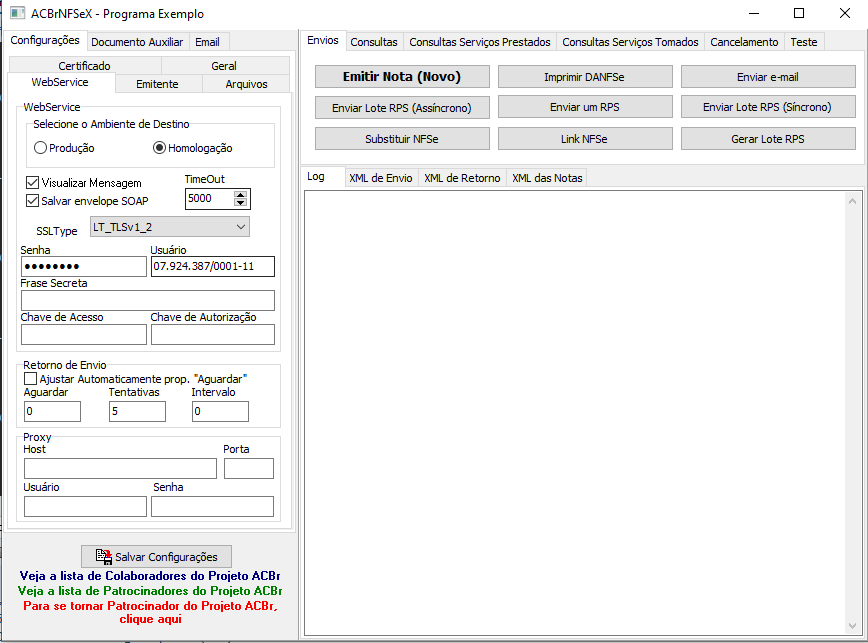Click the Enviar e-mail button
Viewport: 868px width, 643px height.
[x=768, y=76]
